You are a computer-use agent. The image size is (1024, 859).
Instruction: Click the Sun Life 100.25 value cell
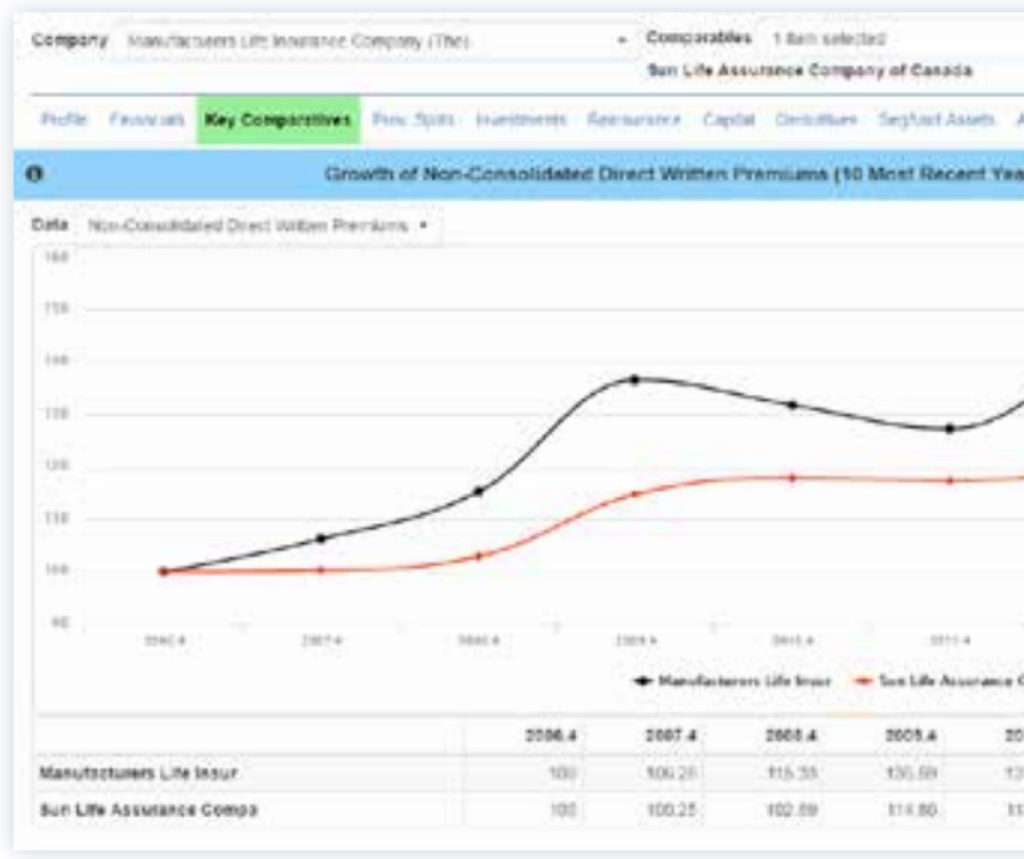673,810
